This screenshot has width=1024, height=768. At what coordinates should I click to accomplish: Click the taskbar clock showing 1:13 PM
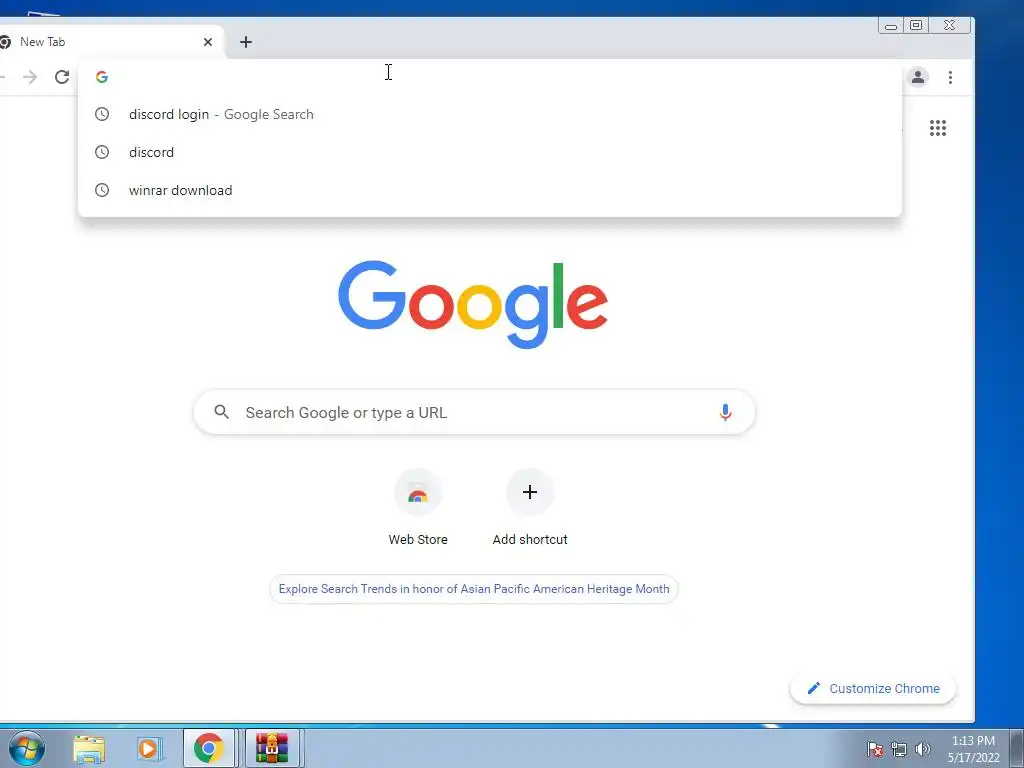tap(973, 749)
